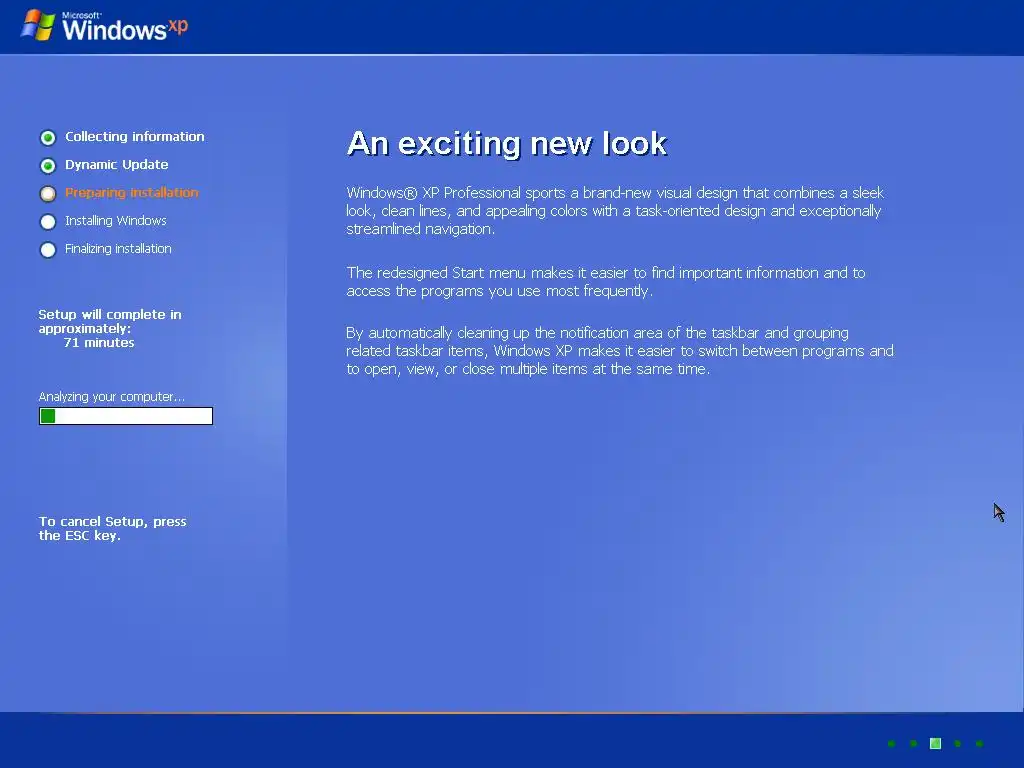1024x768 pixels.
Task: Click the paragraph about brand-new visual design
Action: [615, 210]
